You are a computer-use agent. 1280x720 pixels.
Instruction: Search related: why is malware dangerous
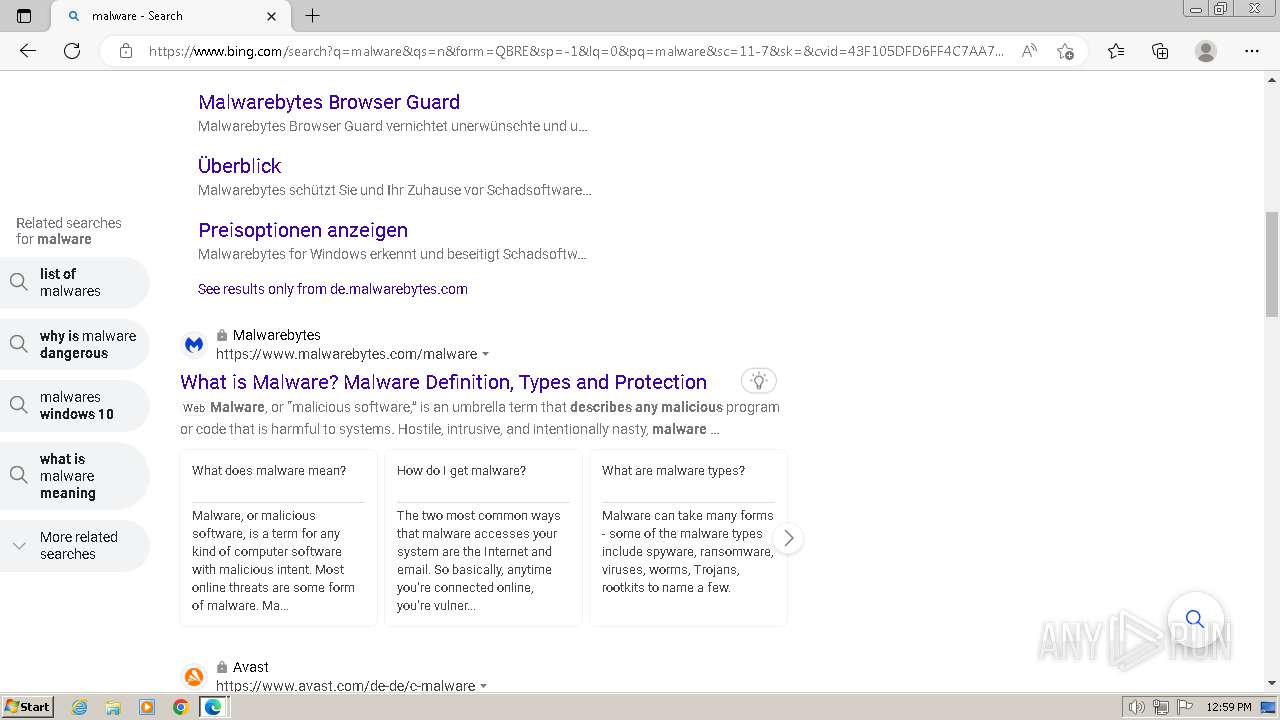pyautogui.click(x=75, y=345)
